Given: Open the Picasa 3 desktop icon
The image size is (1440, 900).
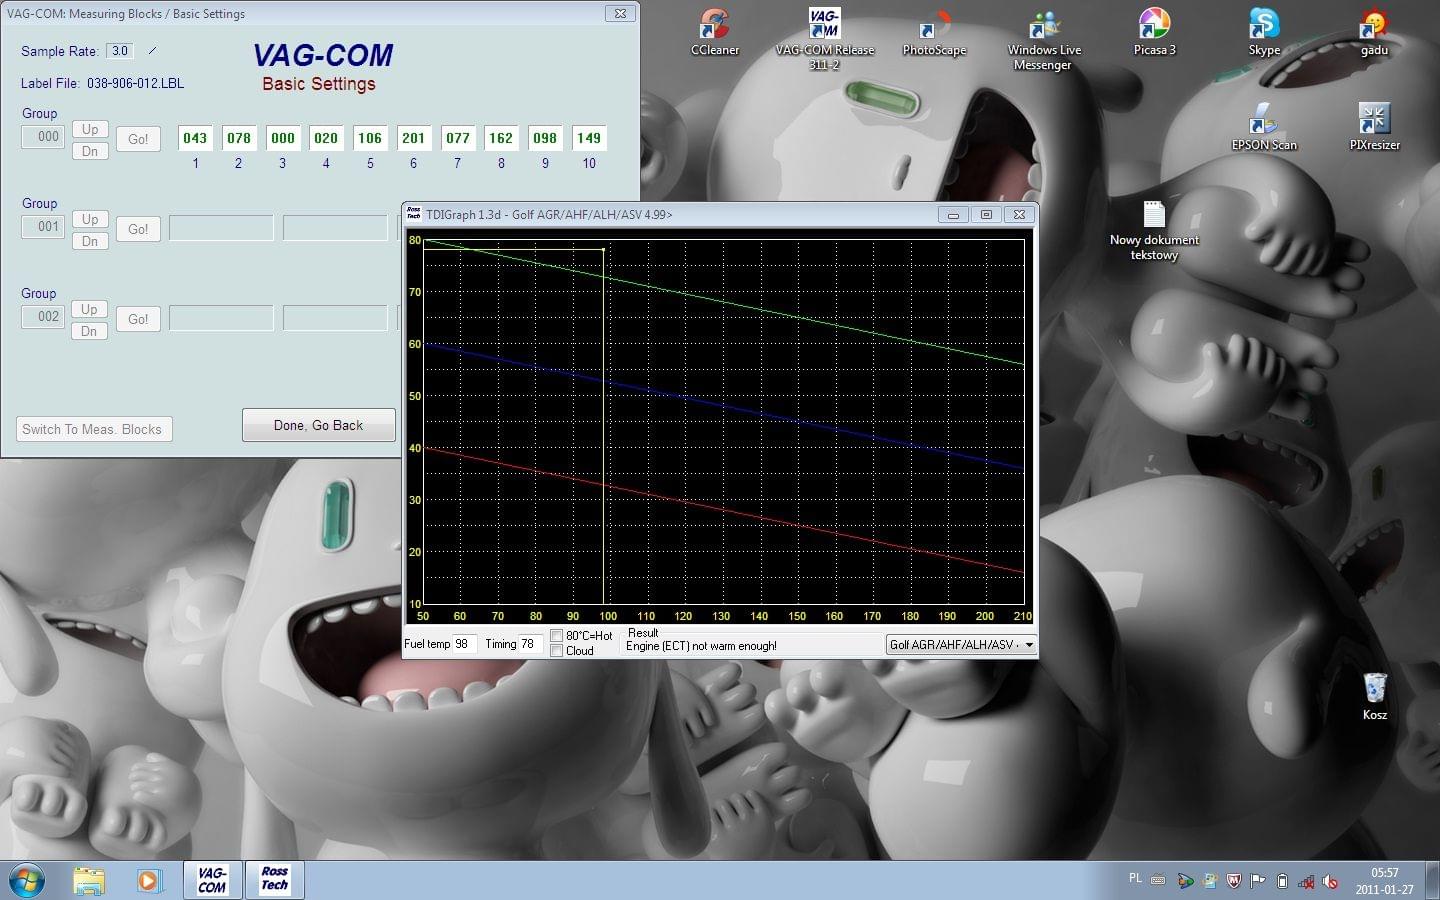Looking at the screenshot, I should pyautogui.click(x=1154, y=32).
